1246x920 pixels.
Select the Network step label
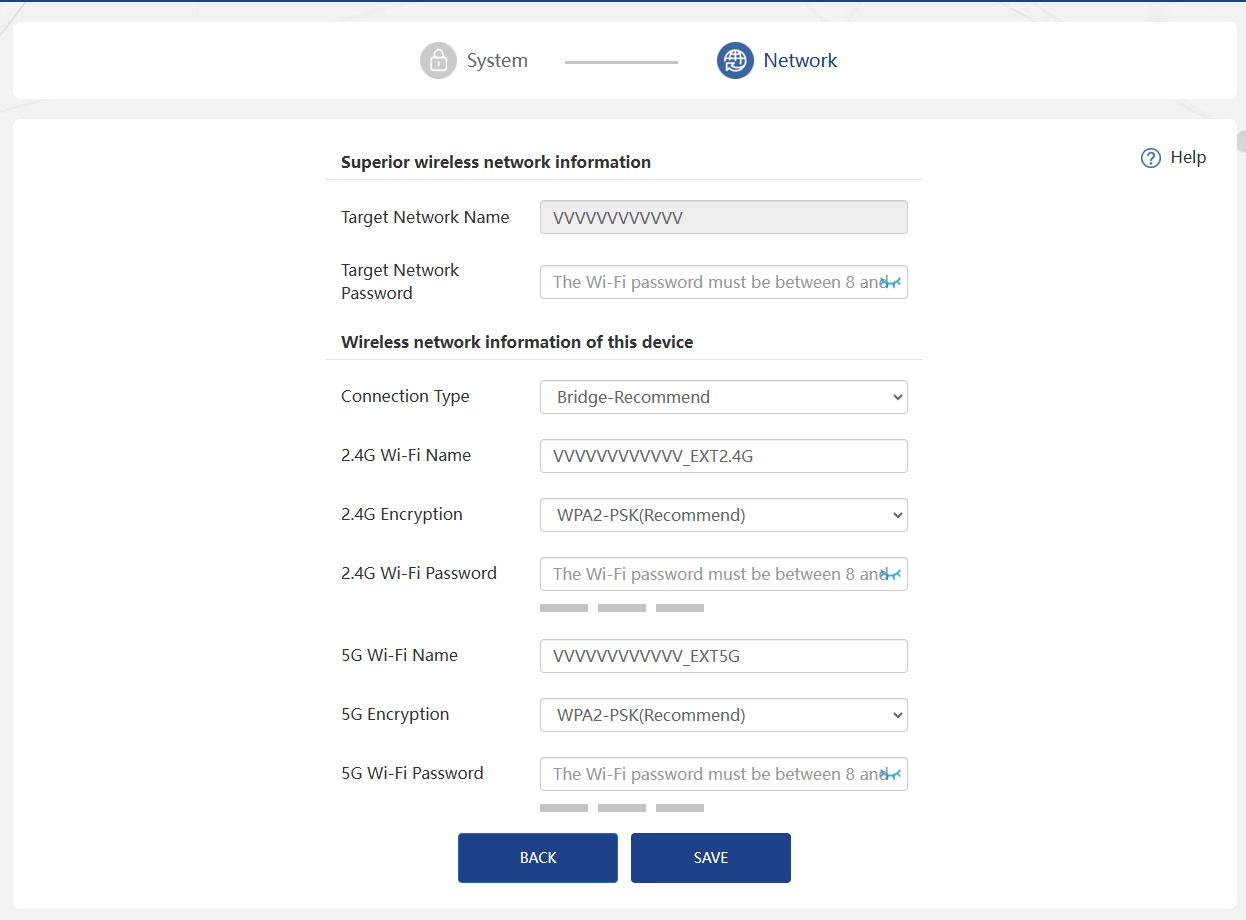click(800, 61)
